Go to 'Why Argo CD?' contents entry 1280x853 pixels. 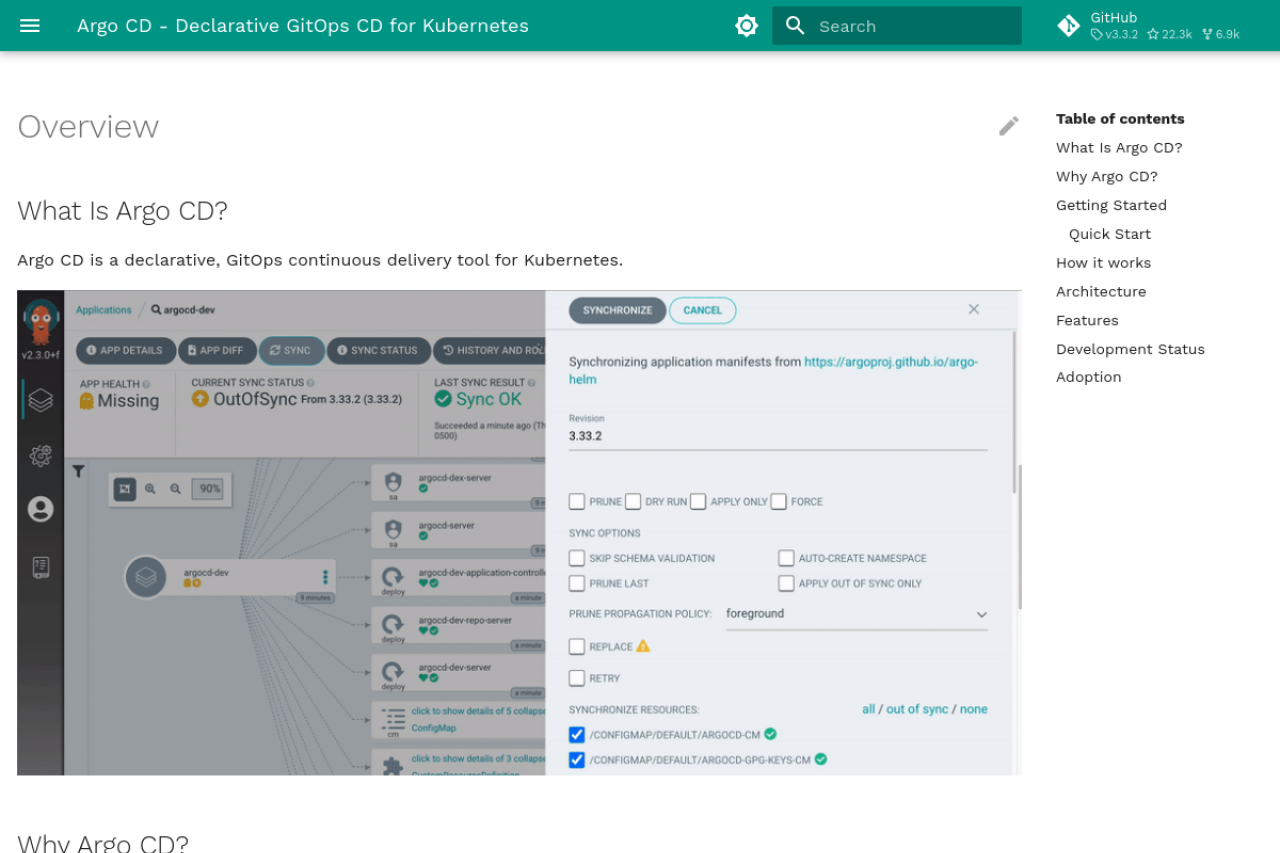(x=1107, y=177)
